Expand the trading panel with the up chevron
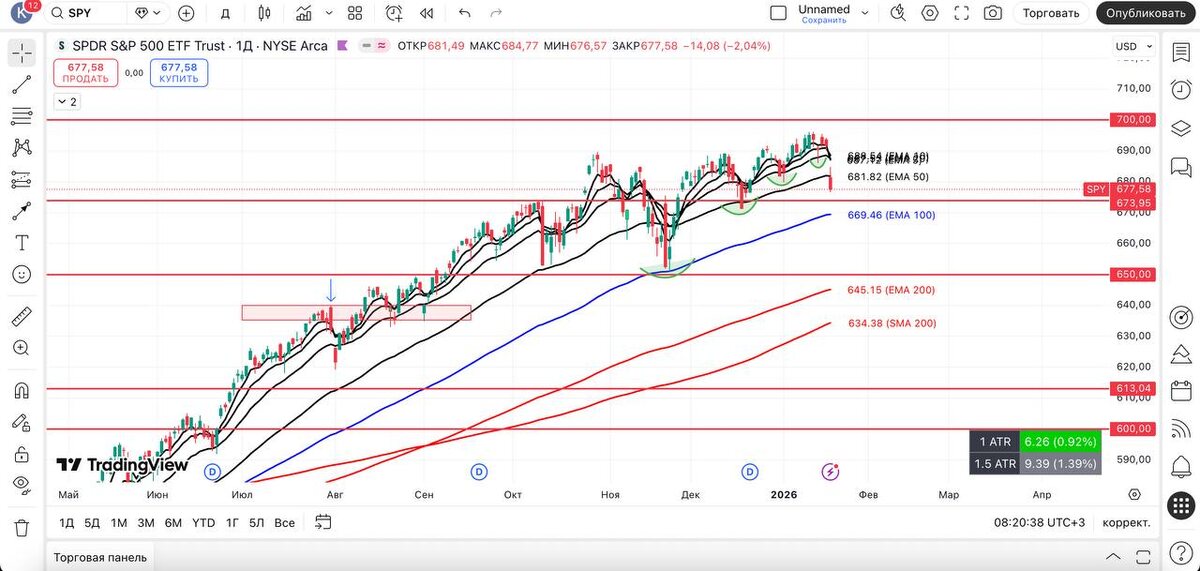Screen dimensions: 1200x571 coord(1113,557)
